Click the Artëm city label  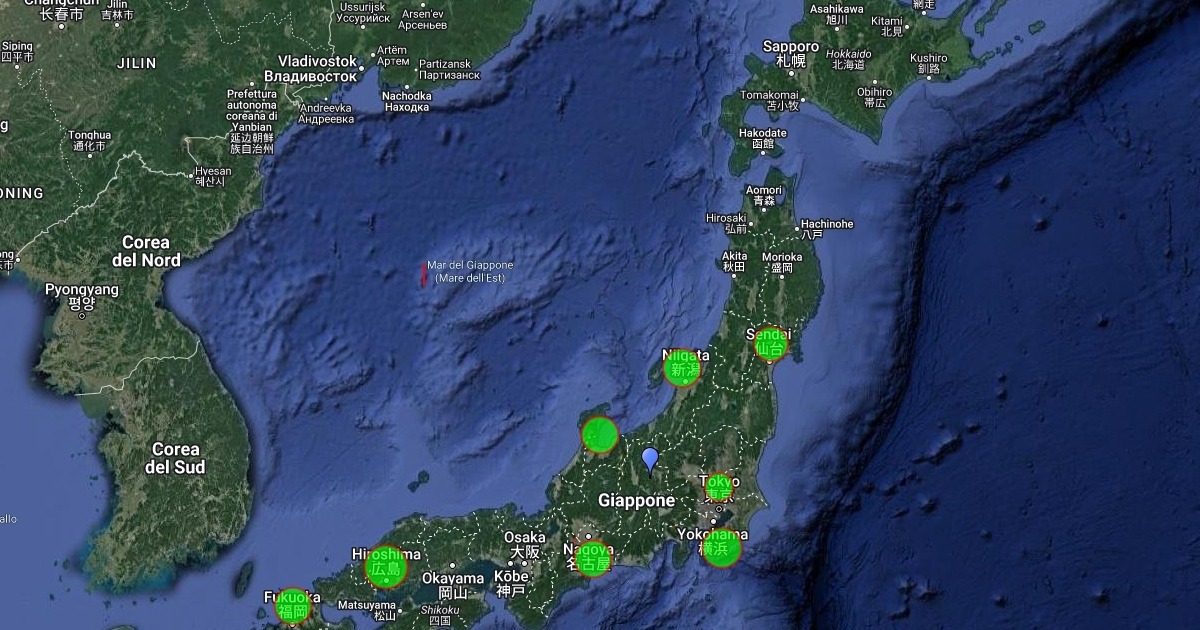393,56
